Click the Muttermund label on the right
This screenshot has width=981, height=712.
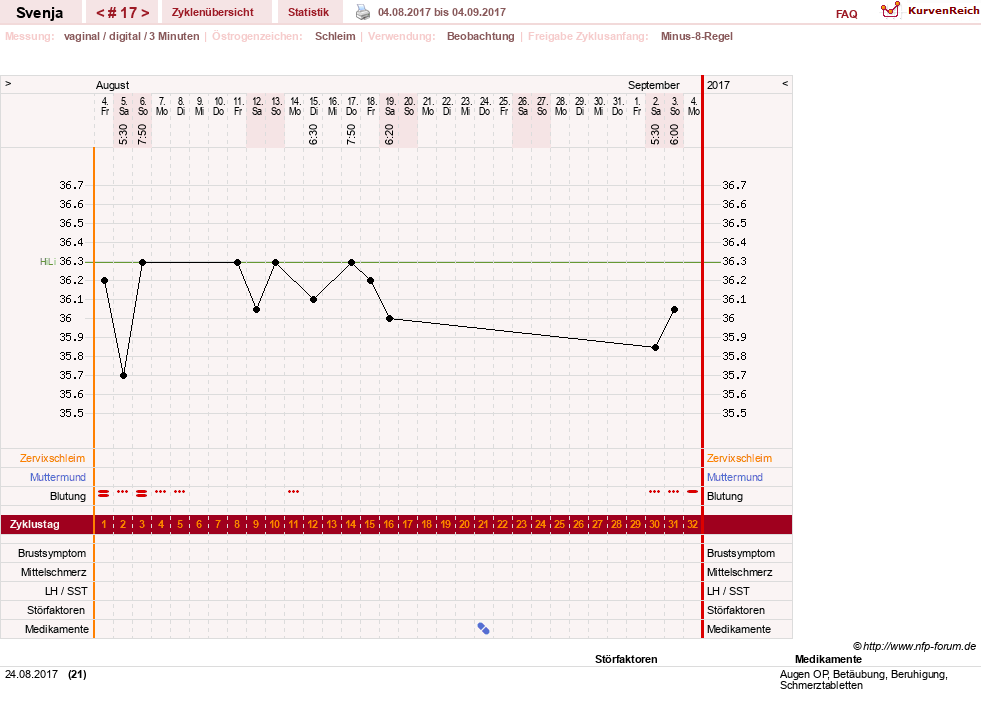(x=734, y=477)
